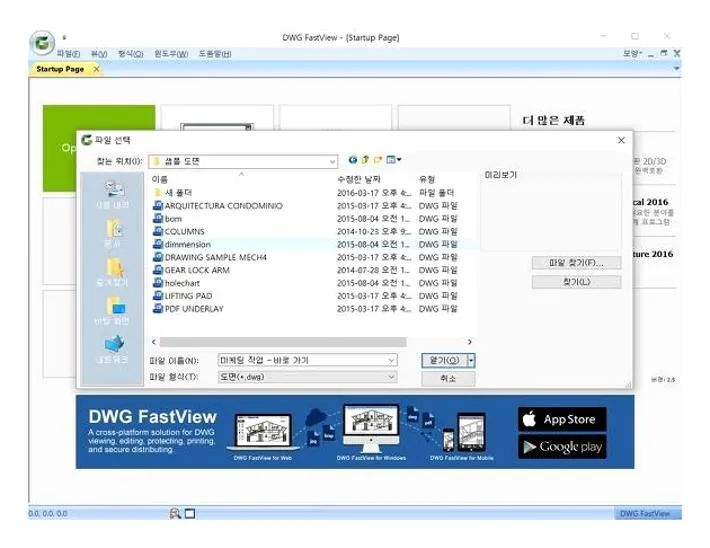Click the DWG FastView application logo button
This screenshot has height=548, width=710.
(x=42, y=43)
